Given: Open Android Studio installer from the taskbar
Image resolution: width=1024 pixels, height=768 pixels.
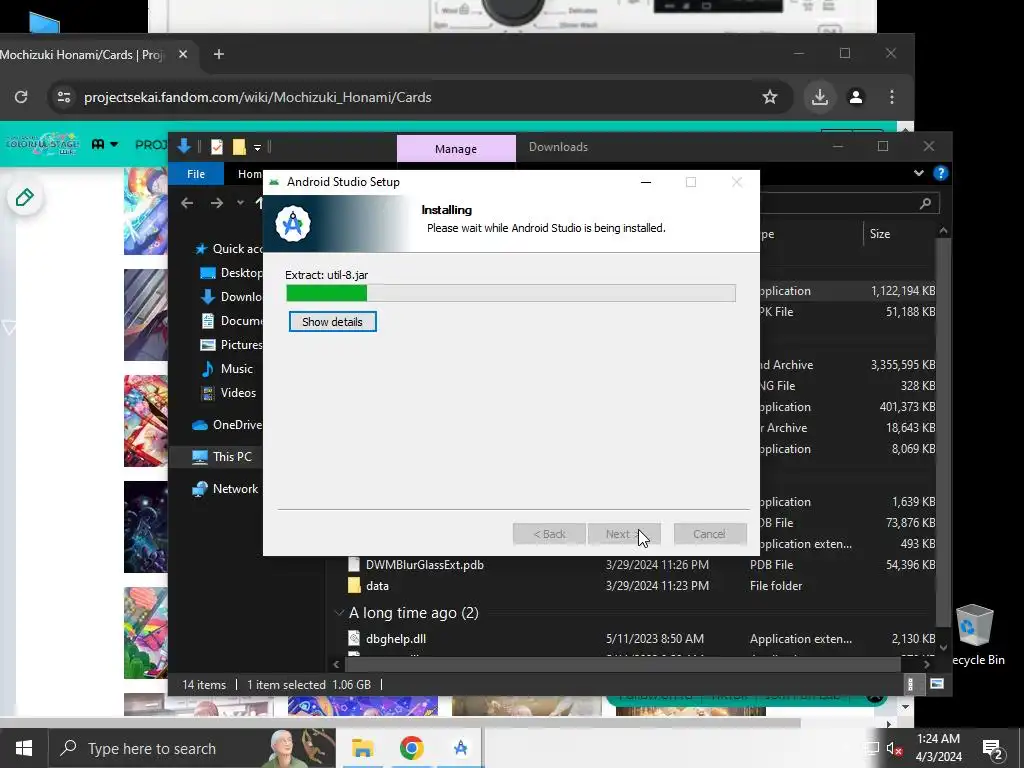Looking at the screenshot, I should tap(460, 748).
